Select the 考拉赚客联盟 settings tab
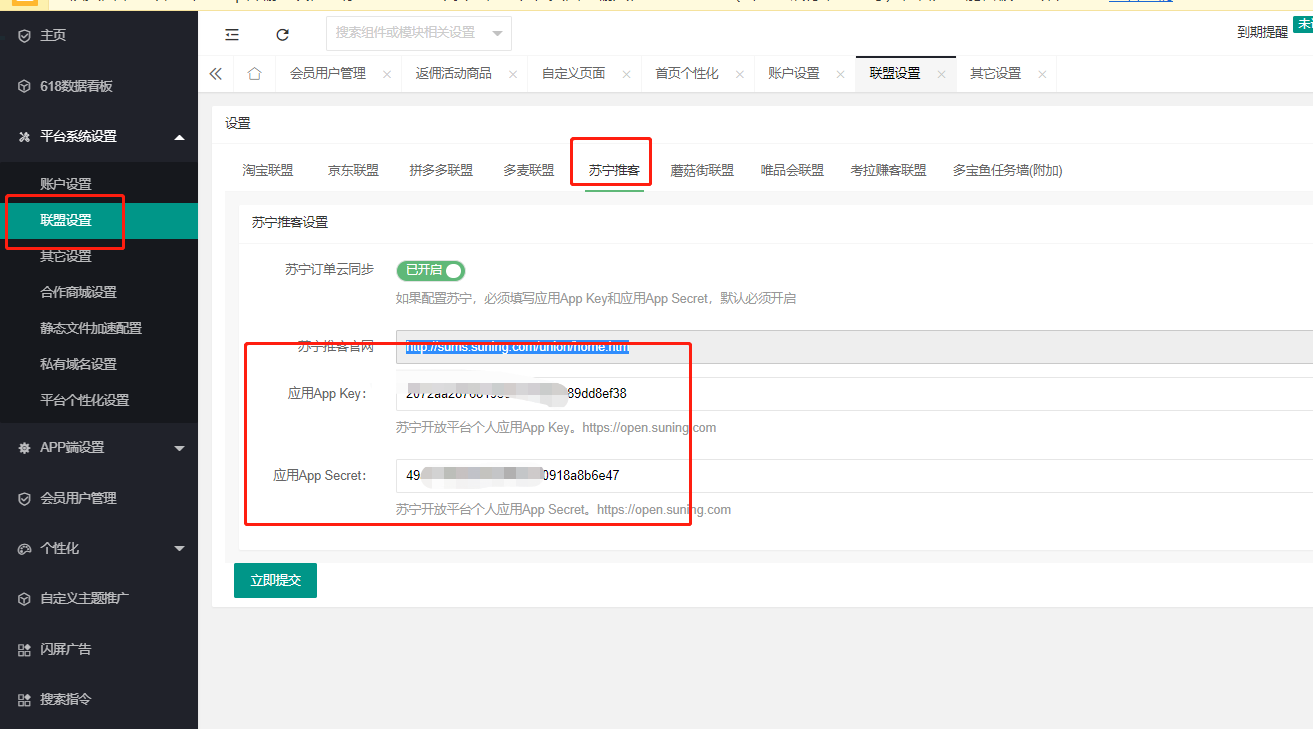This screenshot has height=729, width=1313. tap(889, 171)
